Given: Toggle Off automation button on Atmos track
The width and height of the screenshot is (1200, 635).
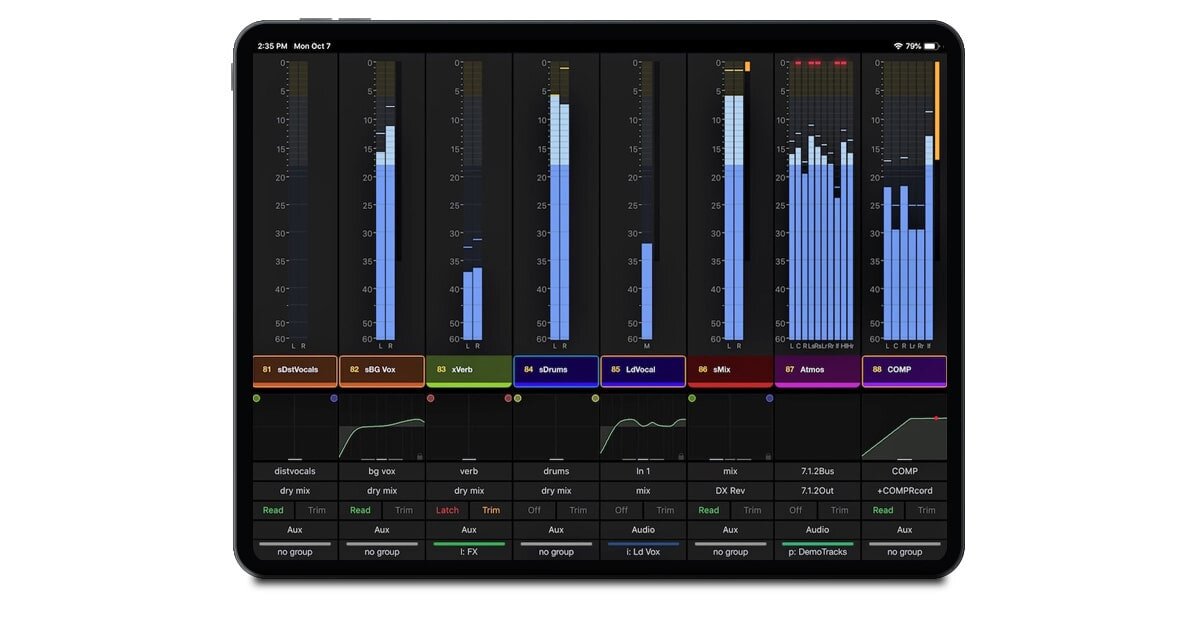Looking at the screenshot, I should [x=795, y=510].
